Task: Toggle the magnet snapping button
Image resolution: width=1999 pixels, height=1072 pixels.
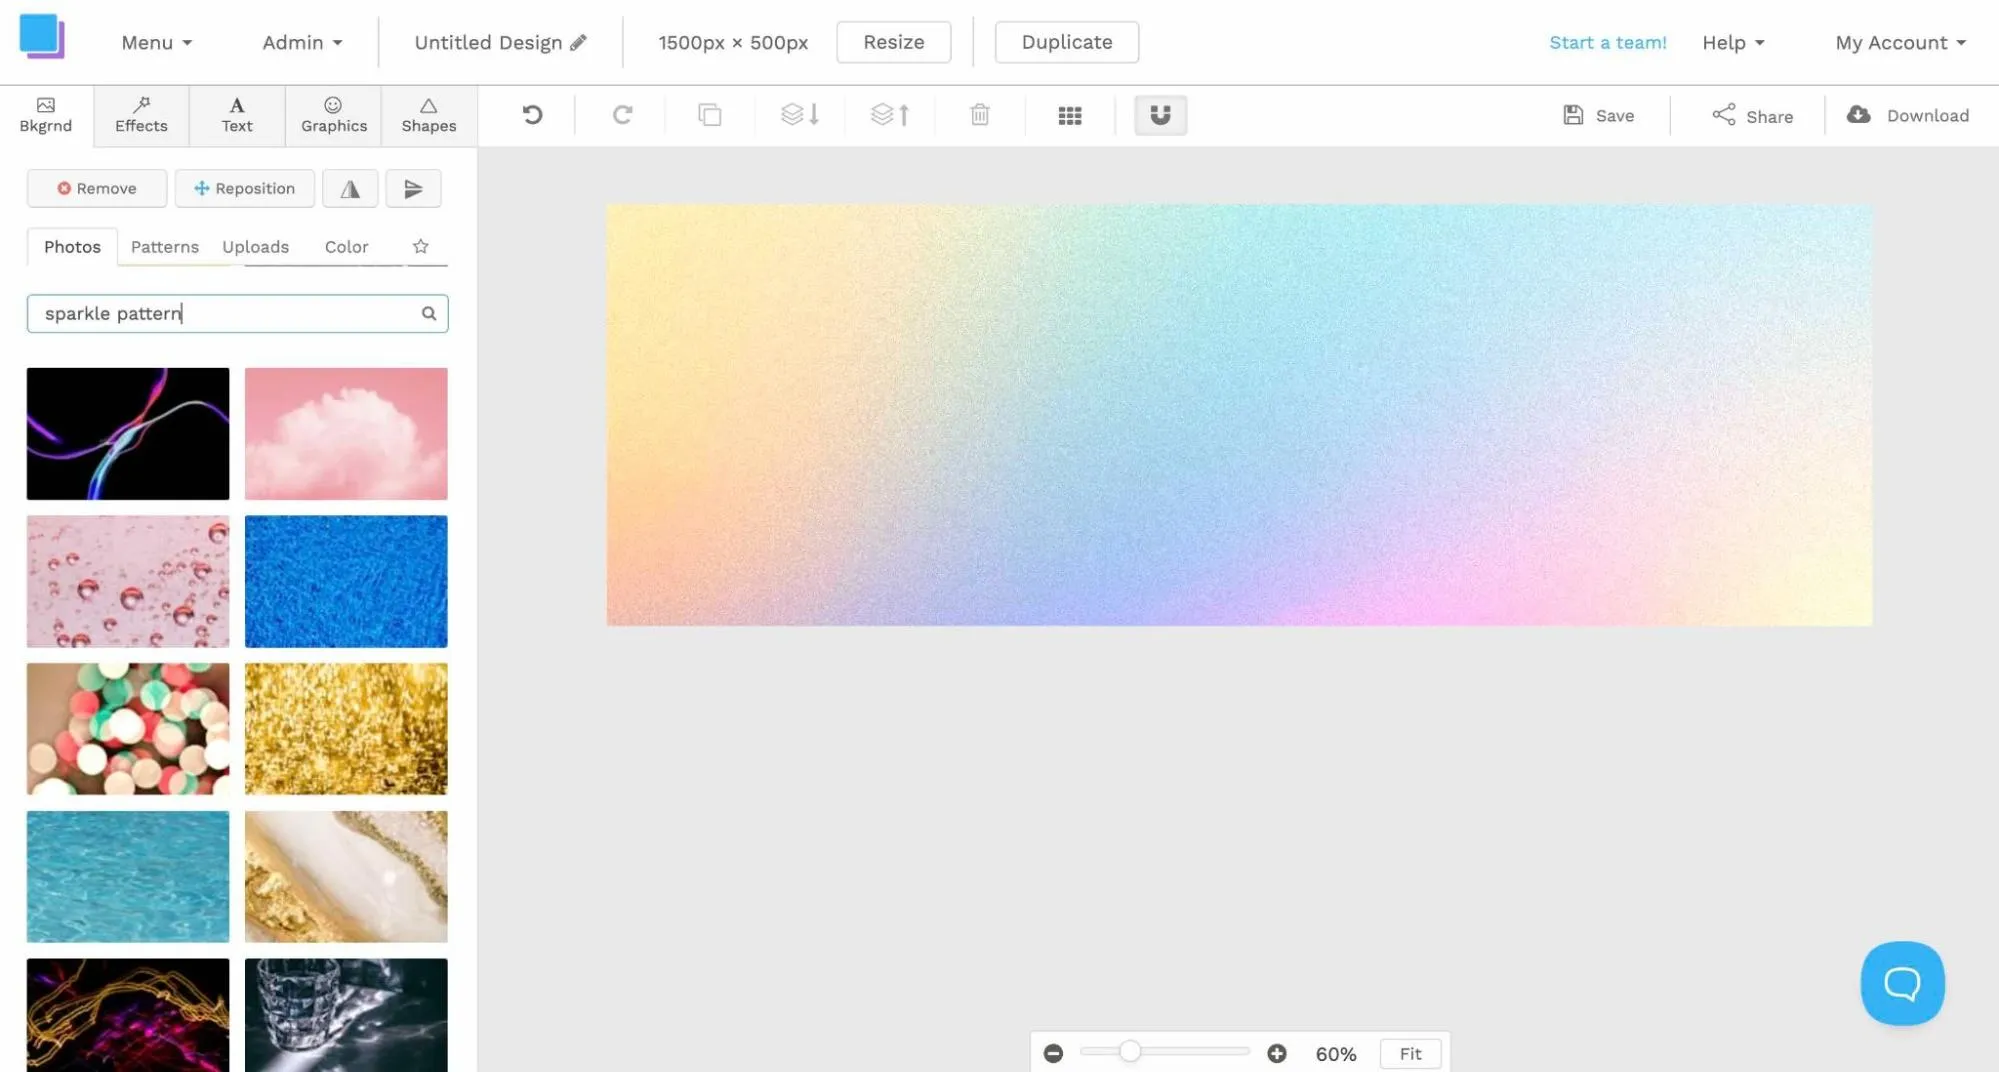Action: tap(1160, 115)
